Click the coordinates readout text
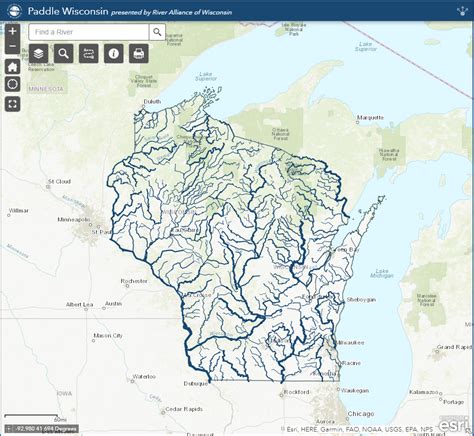Viewport: 474px width, 436px height. [x=46, y=429]
